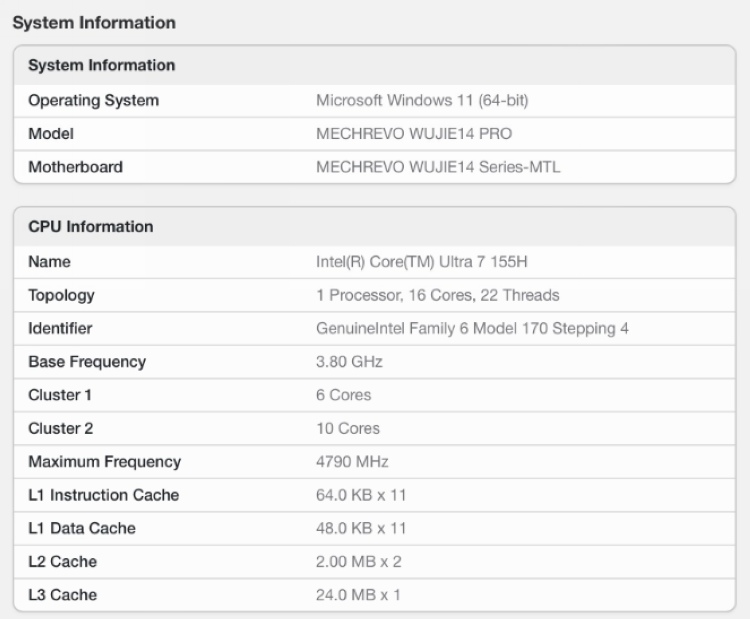Click the 'Cluster 1' label

coord(60,395)
